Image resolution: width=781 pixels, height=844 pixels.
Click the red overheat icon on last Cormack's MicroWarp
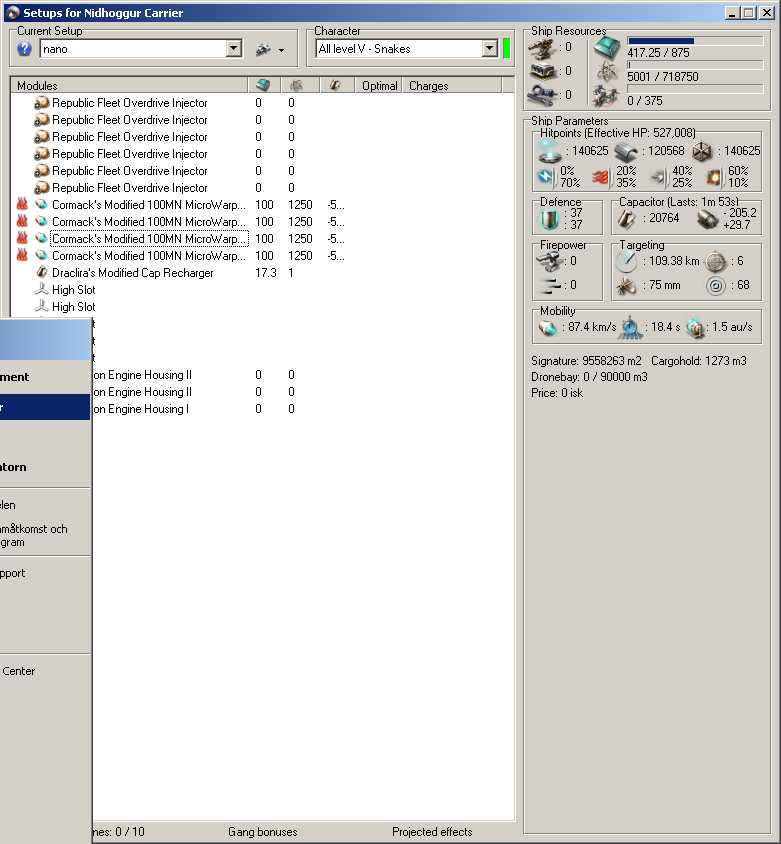[x=22, y=255]
